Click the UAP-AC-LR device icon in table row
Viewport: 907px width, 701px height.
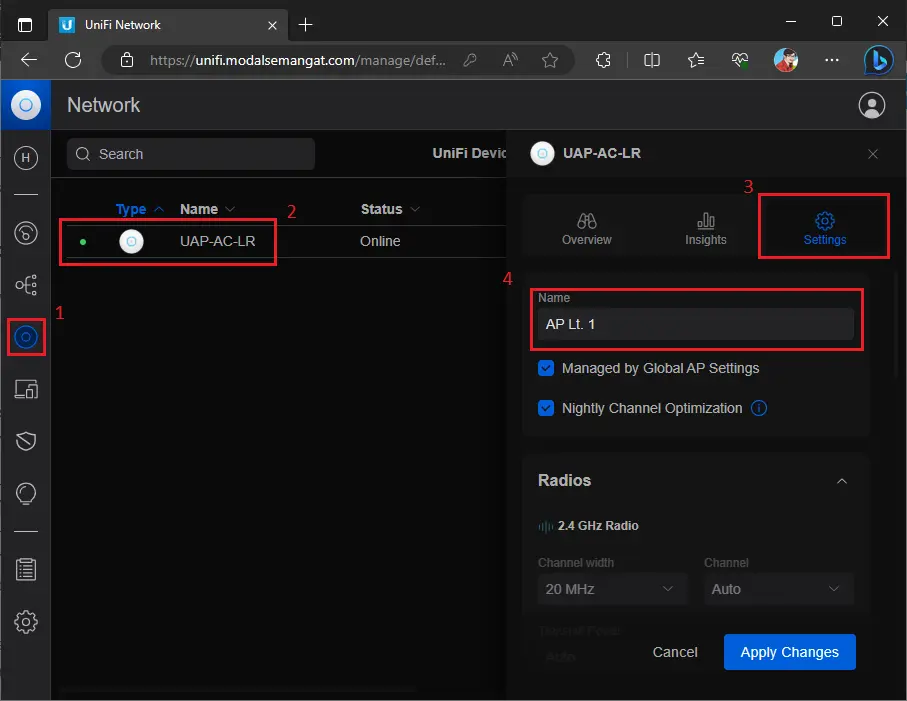[x=131, y=241]
